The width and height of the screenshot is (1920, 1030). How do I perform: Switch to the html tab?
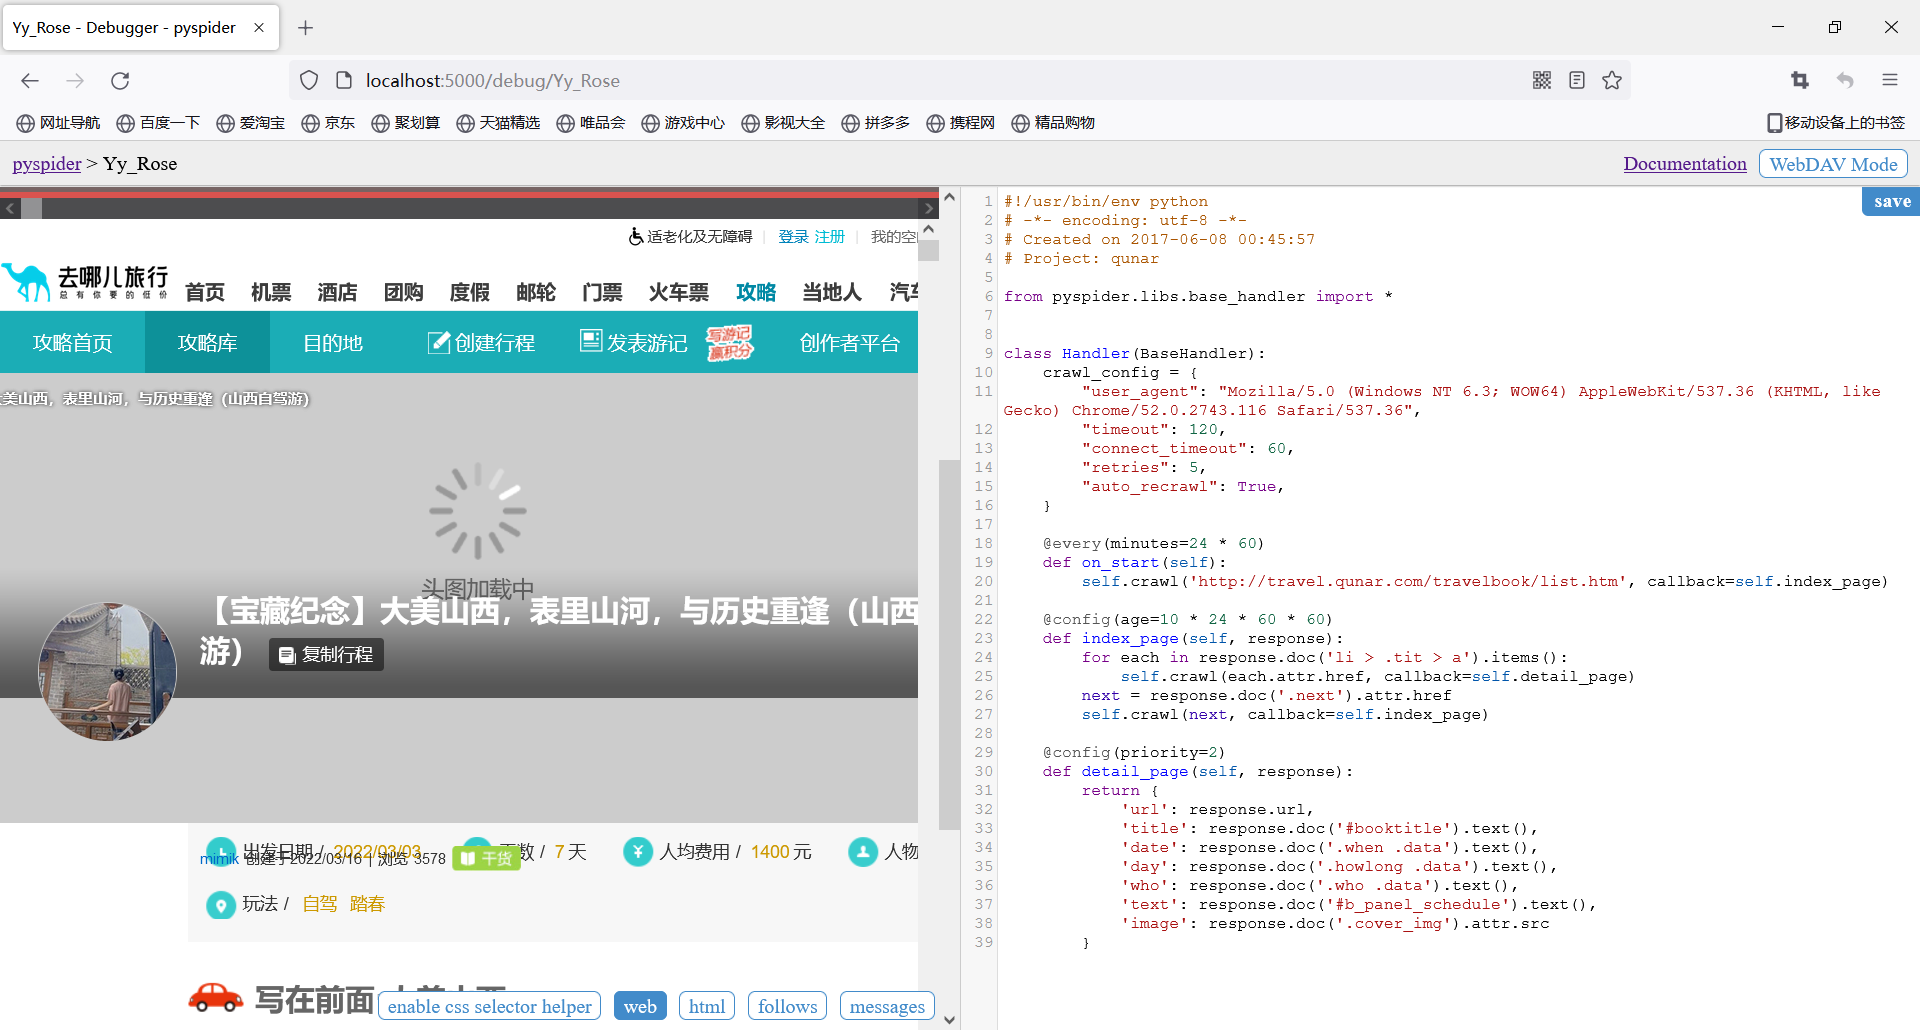pyautogui.click(x=707, y=1005)
